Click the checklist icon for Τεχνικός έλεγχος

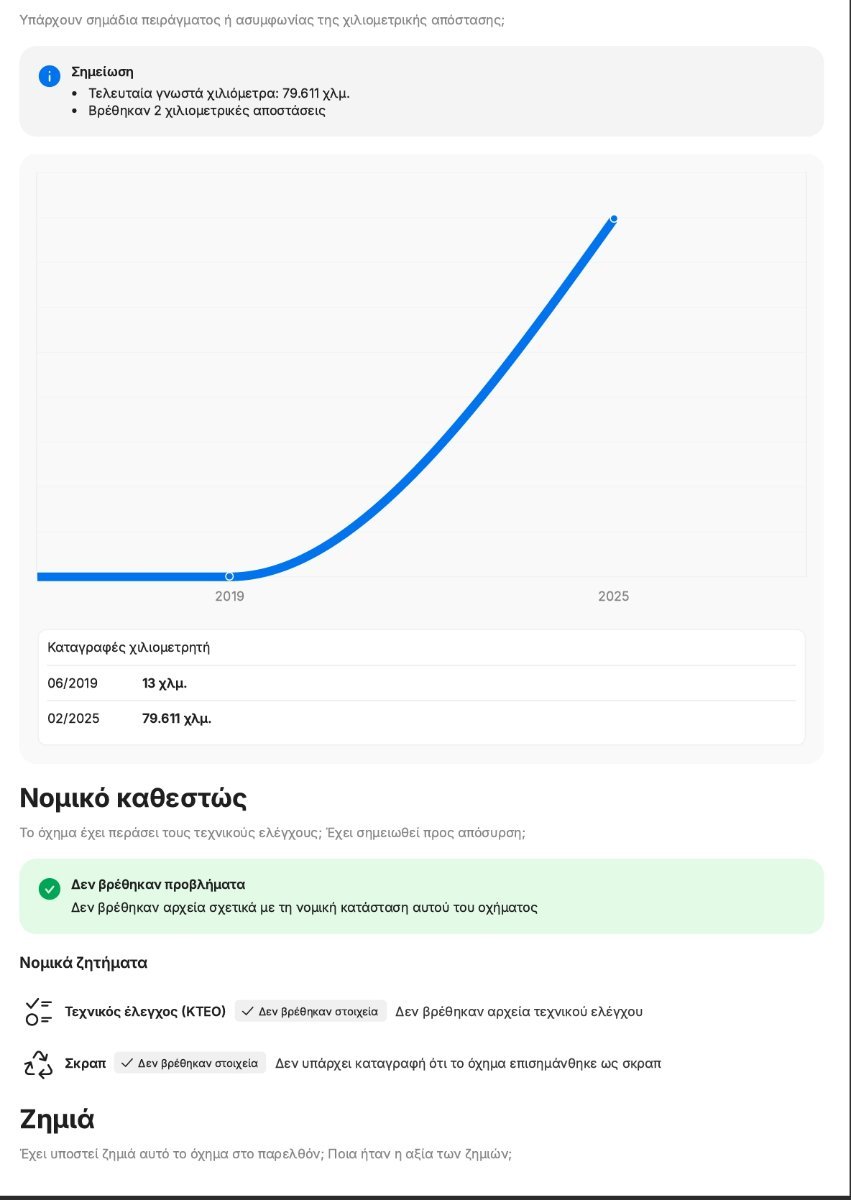click(38, 1011)
